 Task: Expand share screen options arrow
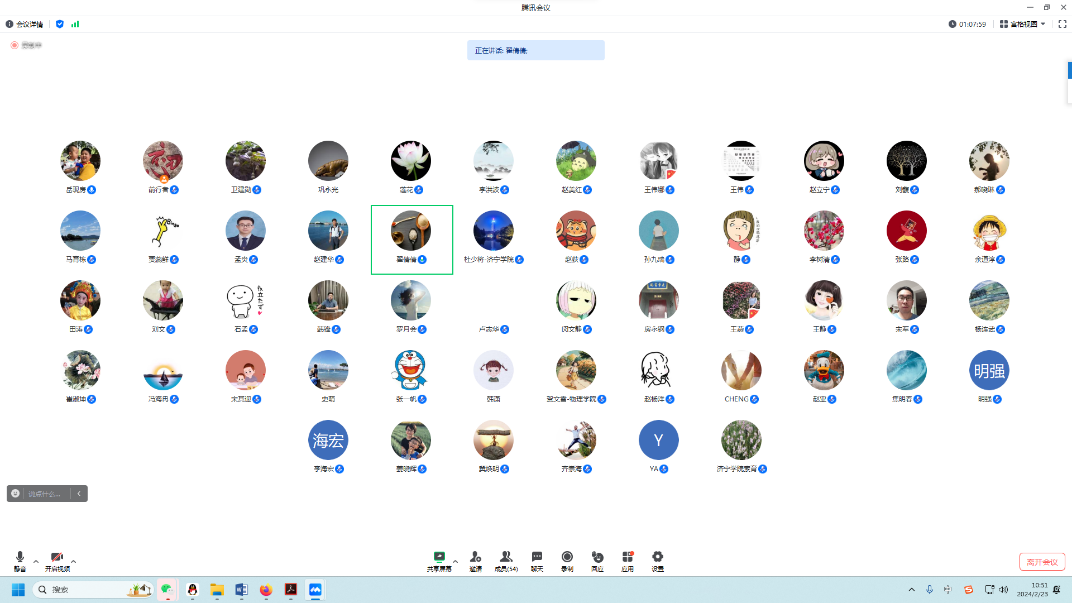pyautogui.click(x=455, y=560)
